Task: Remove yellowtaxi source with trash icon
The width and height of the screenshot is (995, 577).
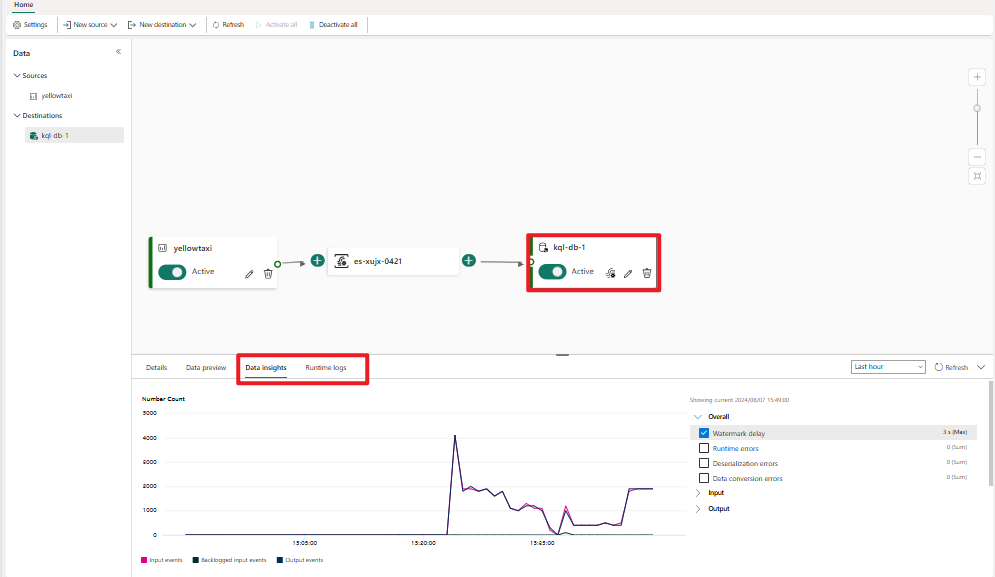Action: (x=267, y=272)
